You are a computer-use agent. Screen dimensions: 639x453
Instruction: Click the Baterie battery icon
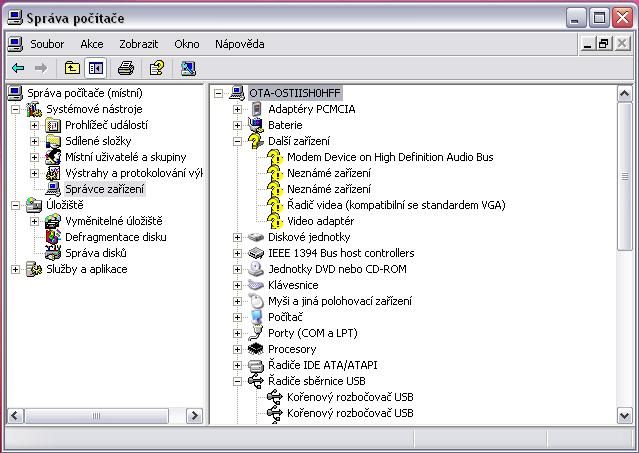tap(256, 125)
